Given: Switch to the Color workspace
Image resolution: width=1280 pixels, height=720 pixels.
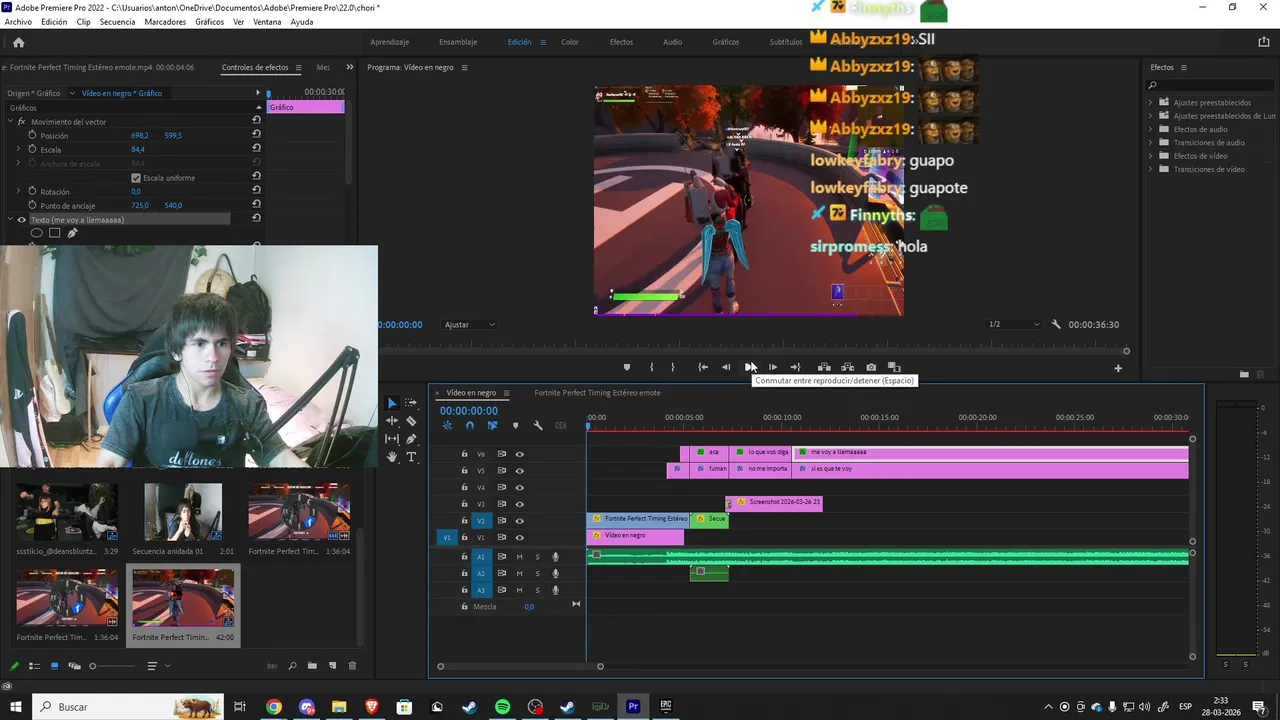Looking at the screenshot, I should (x=570, y=42).
